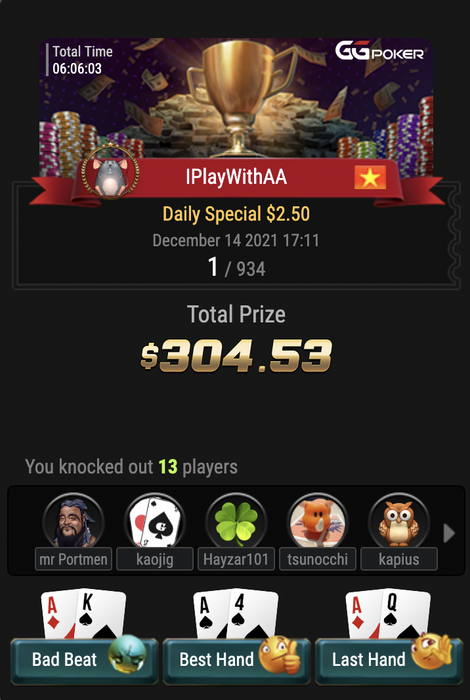The image size is (470, 700).
Task: Select mr Portmen's avatar
Action: point(73,521)
